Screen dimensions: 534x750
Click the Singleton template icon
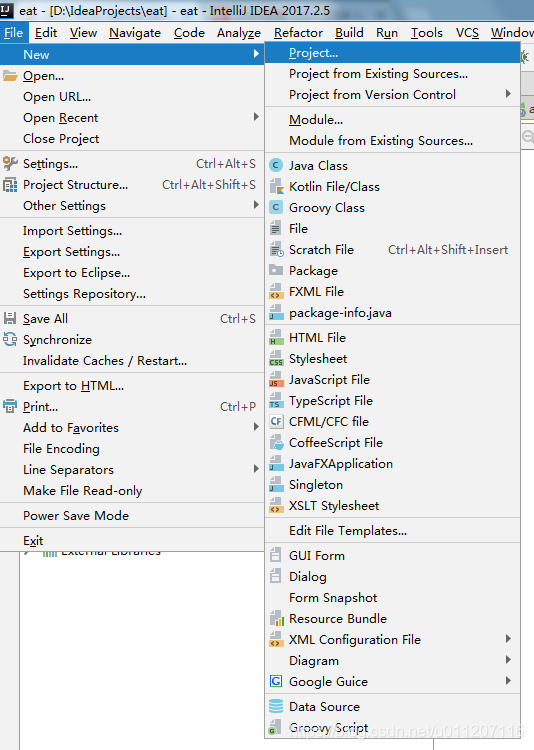click(x=276, y=485)
